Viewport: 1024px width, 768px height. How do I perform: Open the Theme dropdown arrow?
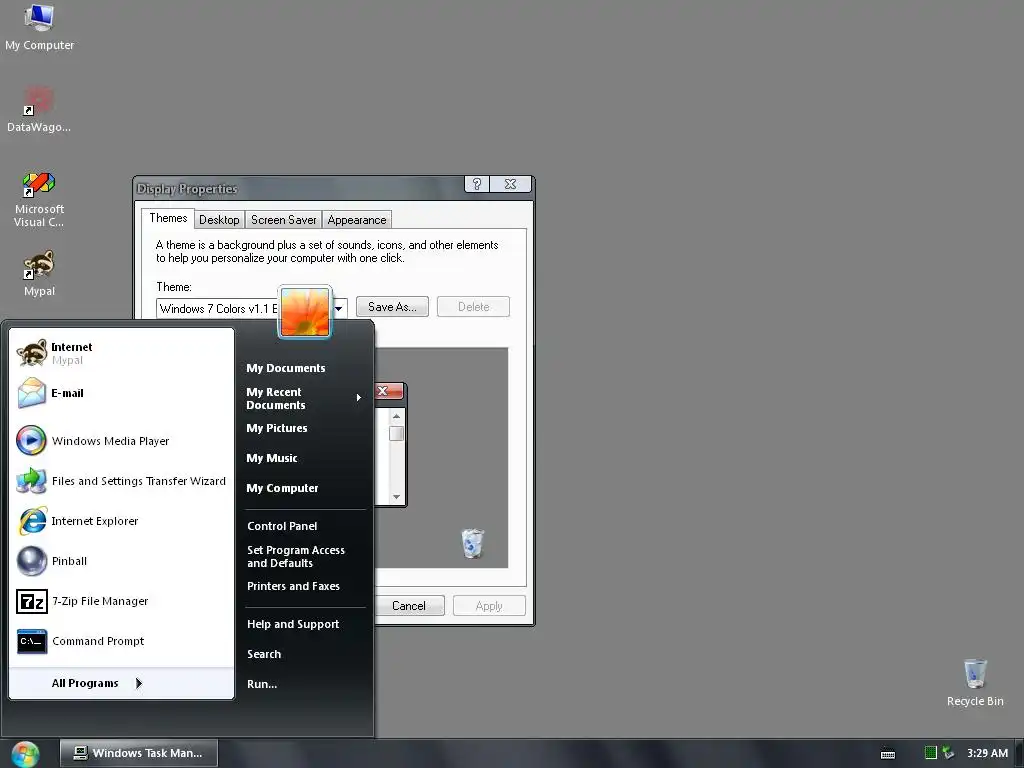(x=339, y=308)
